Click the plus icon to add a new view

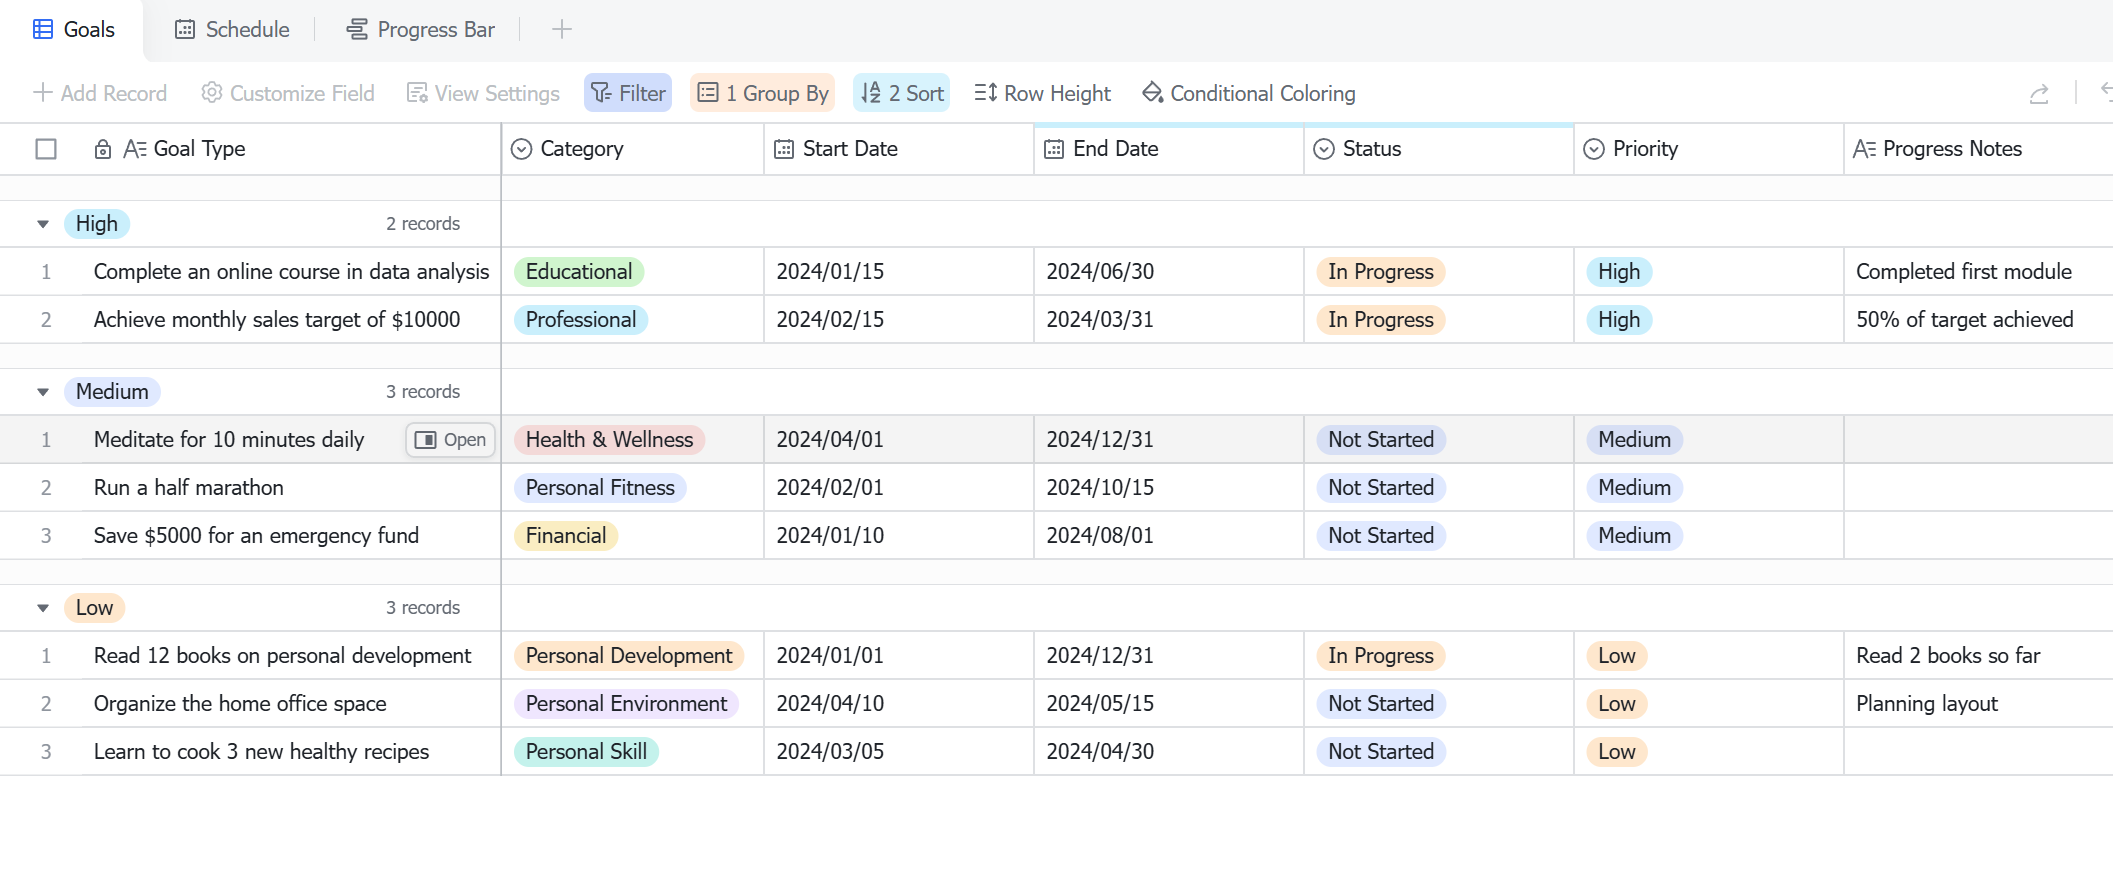pos(562,30)
